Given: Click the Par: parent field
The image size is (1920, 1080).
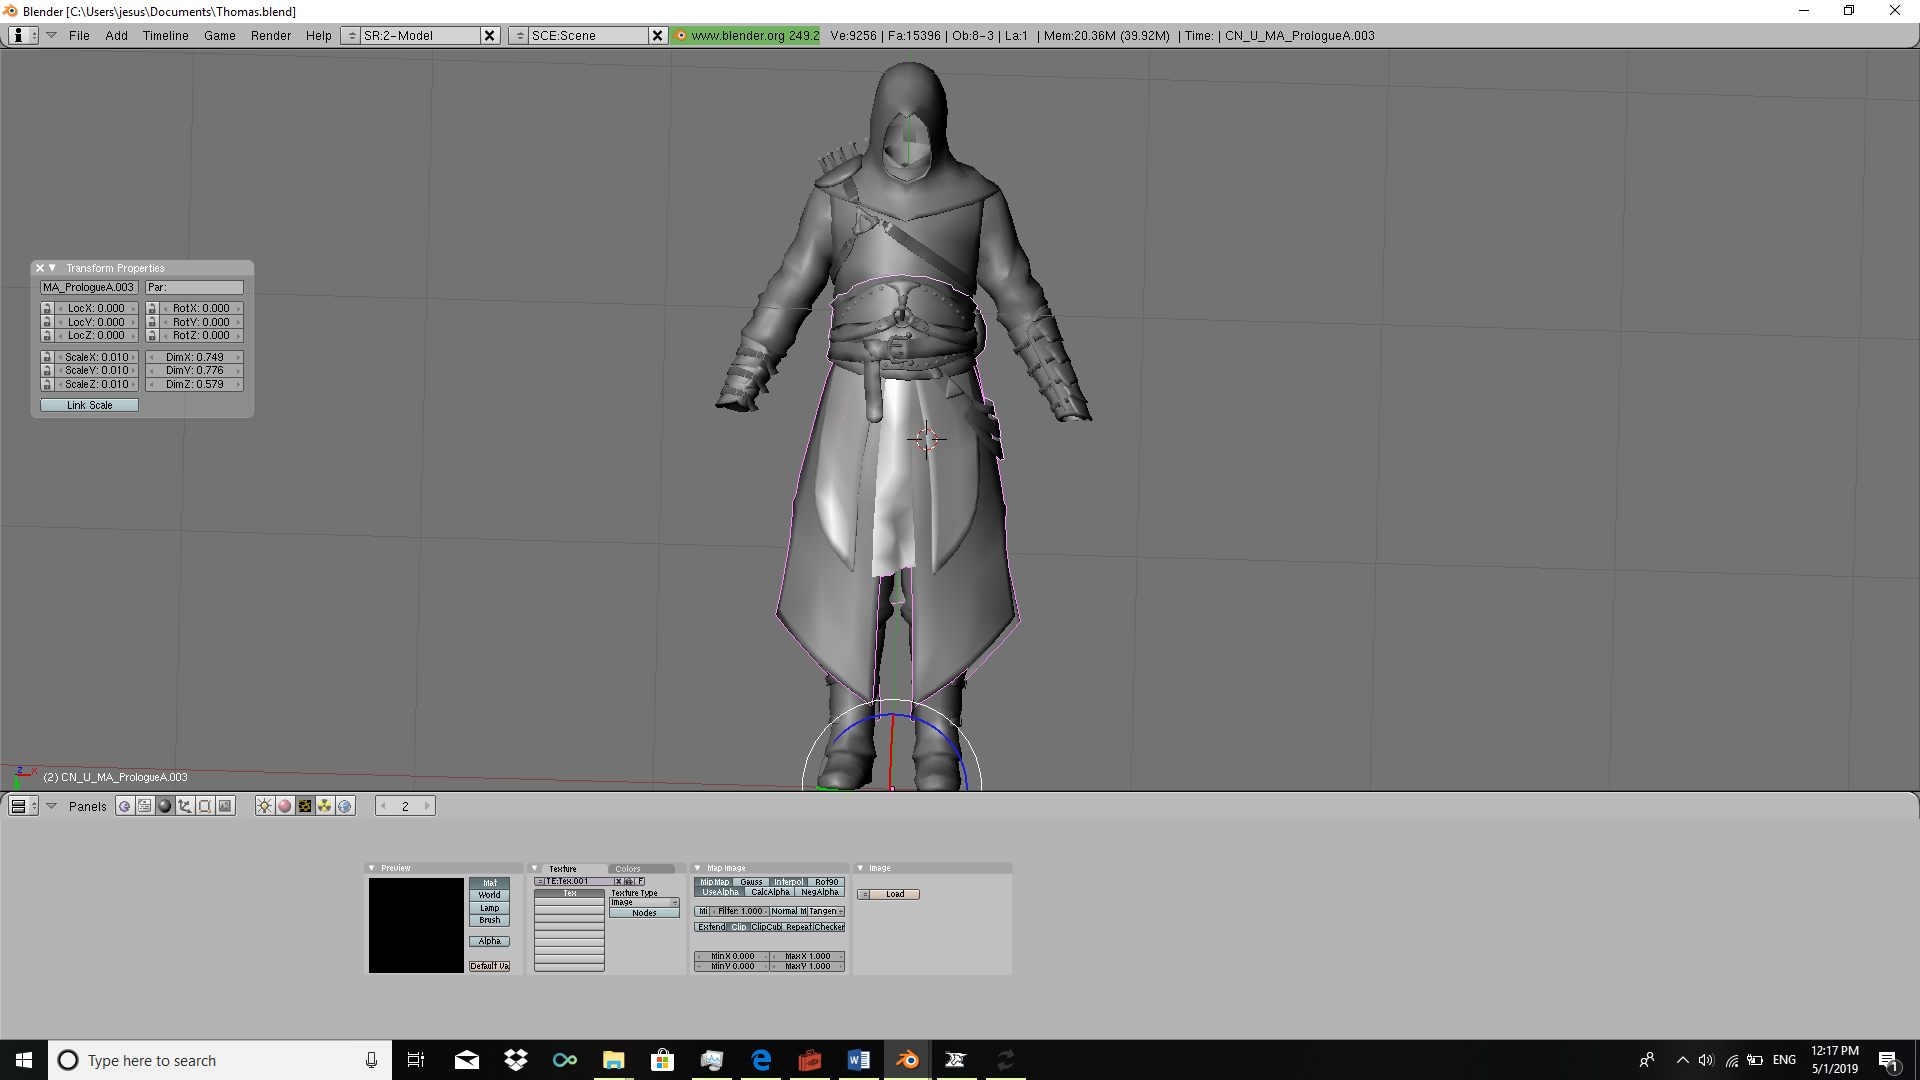Looking at the screenshot, I should 194,287.
